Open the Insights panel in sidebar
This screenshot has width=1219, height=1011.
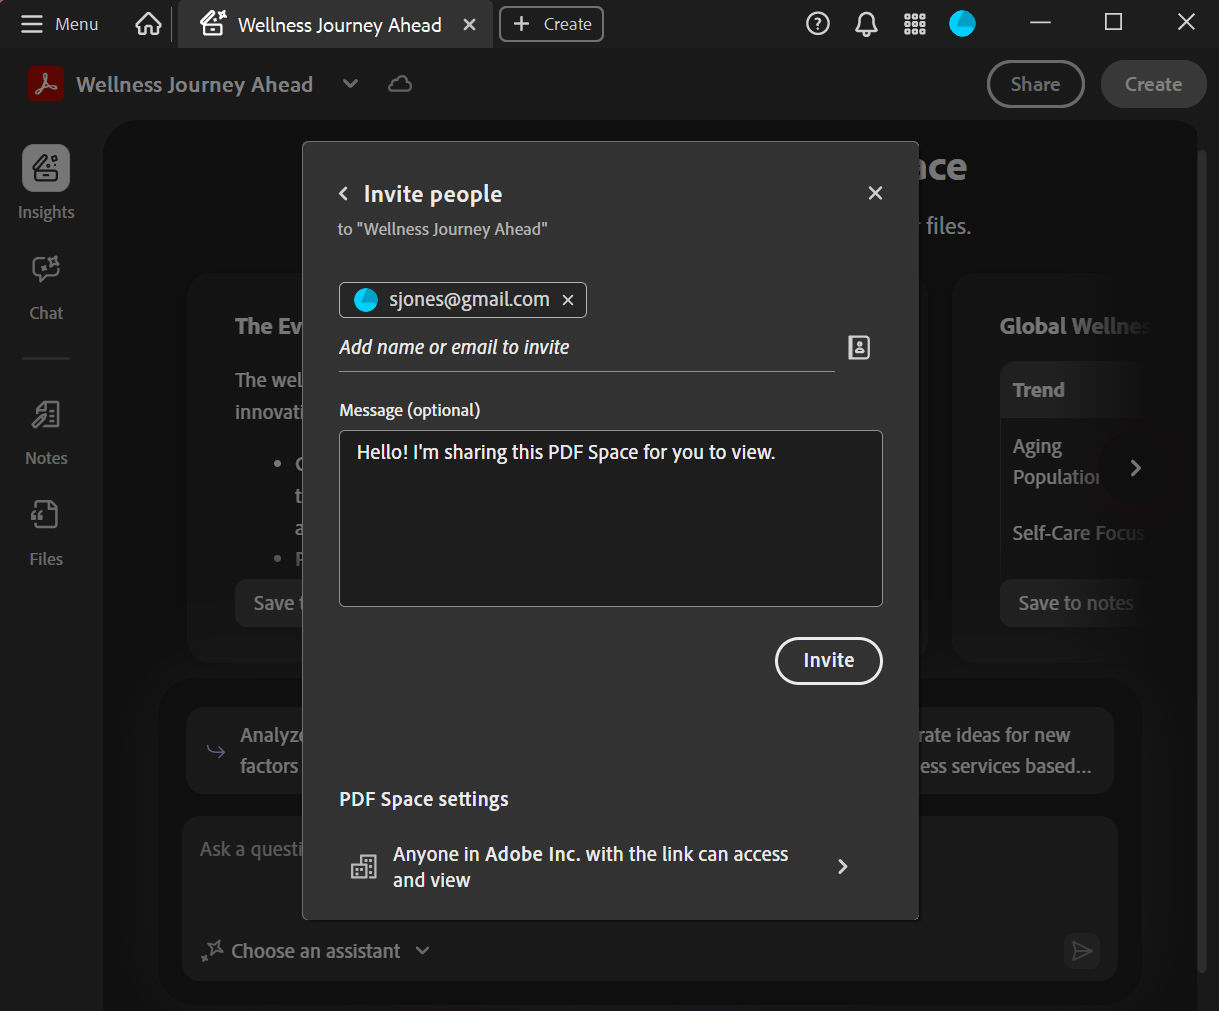(46, 183)
